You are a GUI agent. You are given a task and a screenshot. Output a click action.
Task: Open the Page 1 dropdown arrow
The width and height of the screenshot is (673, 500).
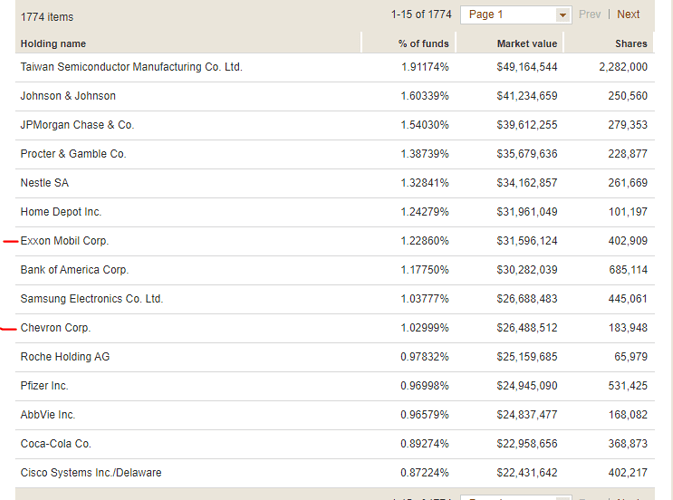click(x=562, y=15)
